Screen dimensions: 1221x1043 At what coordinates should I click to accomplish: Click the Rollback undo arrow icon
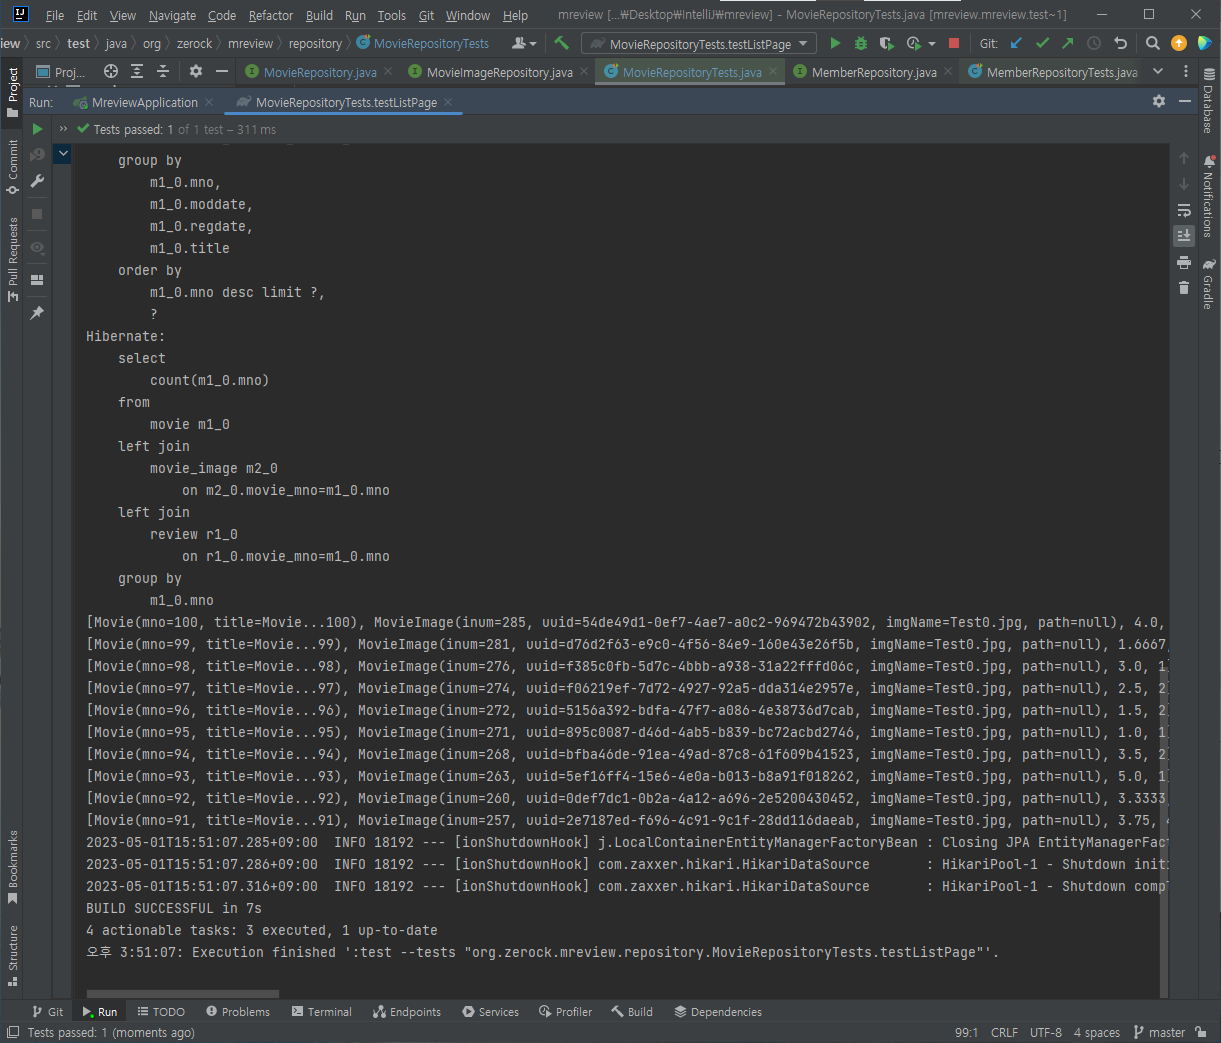click(x=1120, y=43)
